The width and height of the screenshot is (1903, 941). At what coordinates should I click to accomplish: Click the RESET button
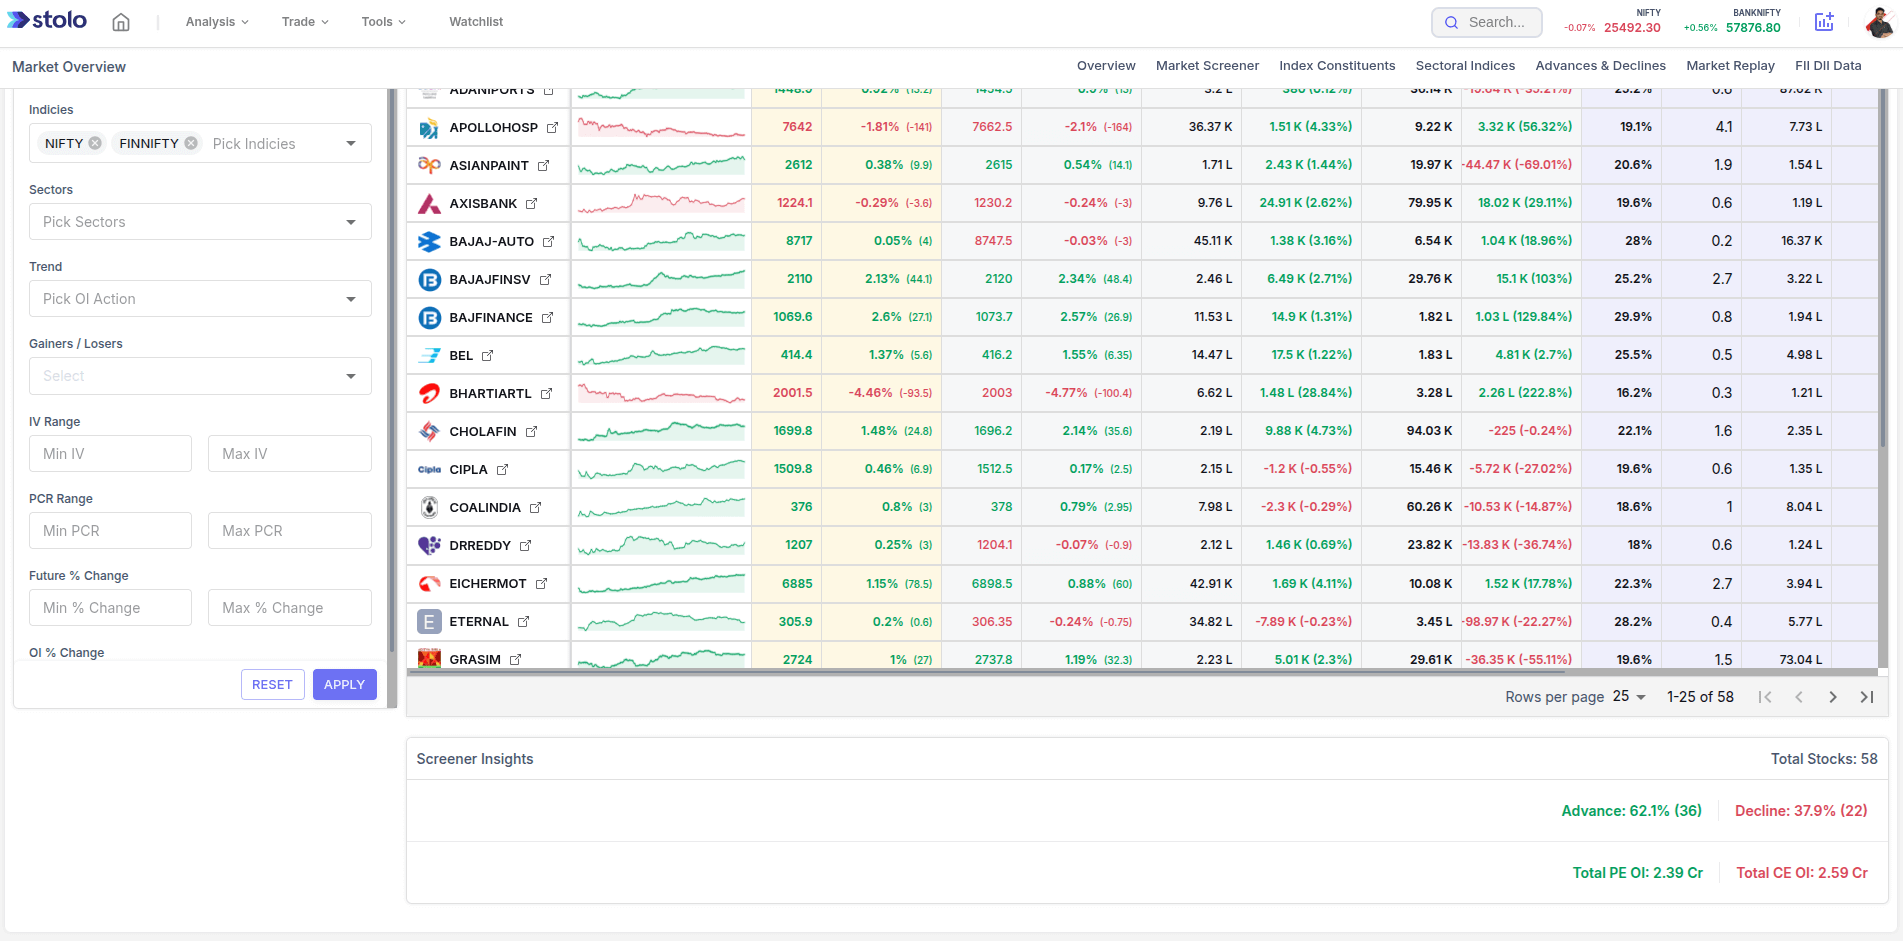272,684
